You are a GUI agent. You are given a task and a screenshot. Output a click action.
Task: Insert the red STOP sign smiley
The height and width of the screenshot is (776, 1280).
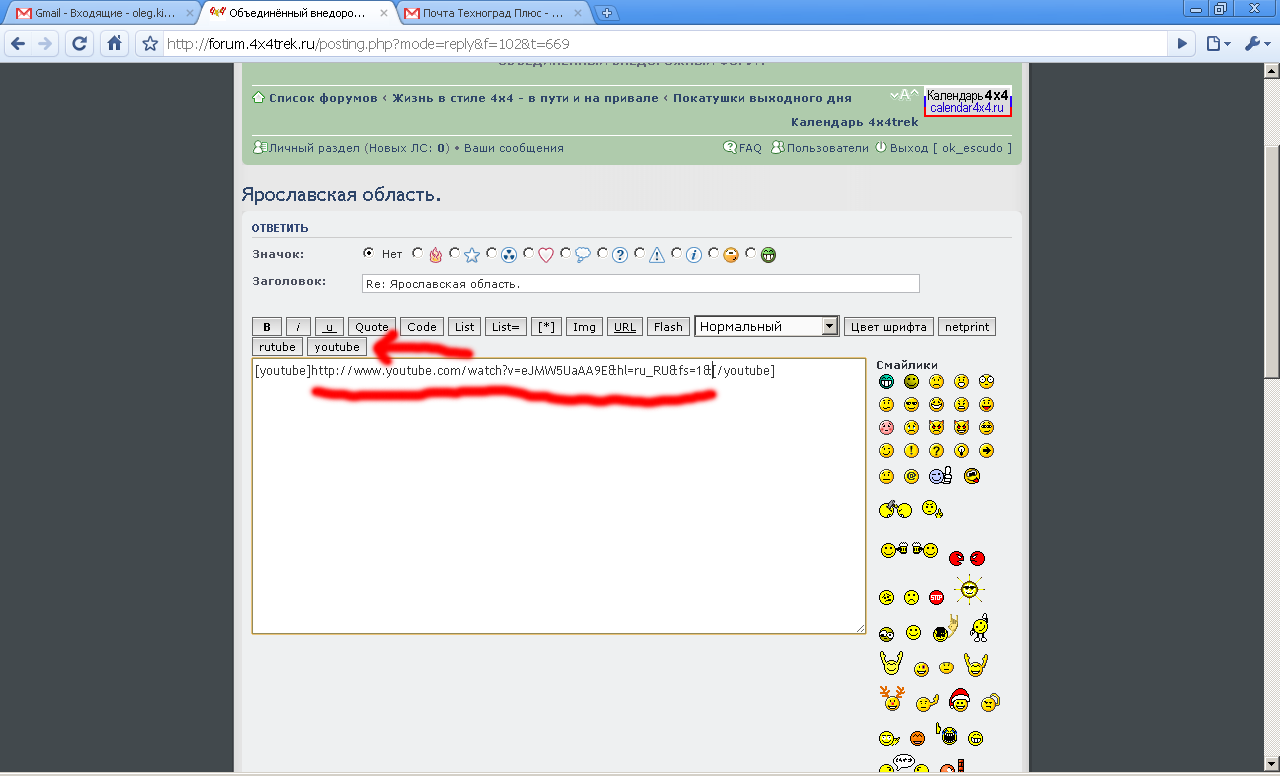936,597
